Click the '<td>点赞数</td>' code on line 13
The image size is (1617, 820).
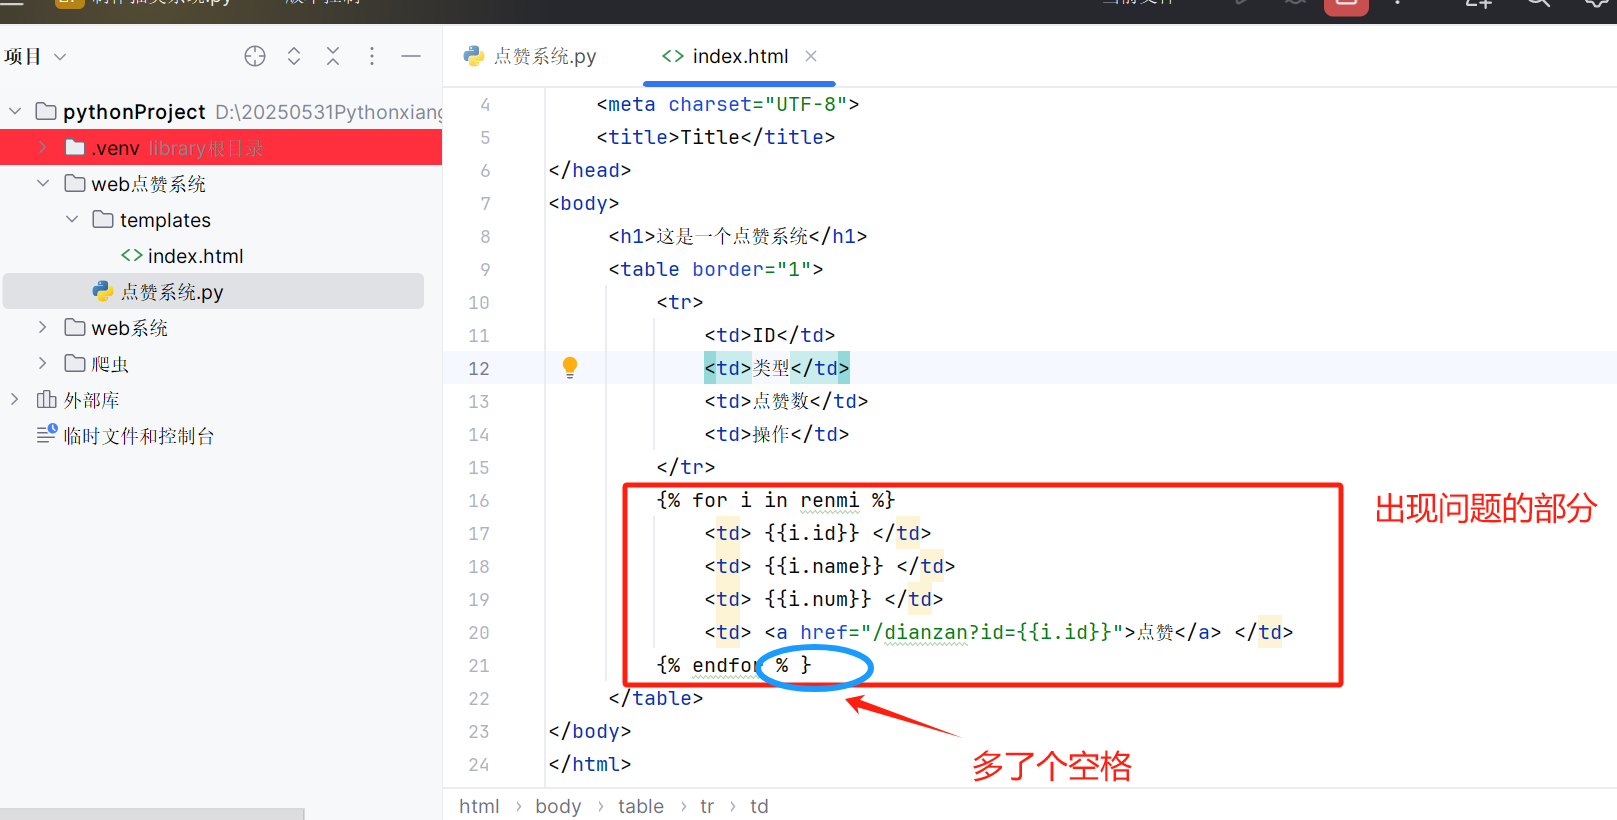coord(787,401)
